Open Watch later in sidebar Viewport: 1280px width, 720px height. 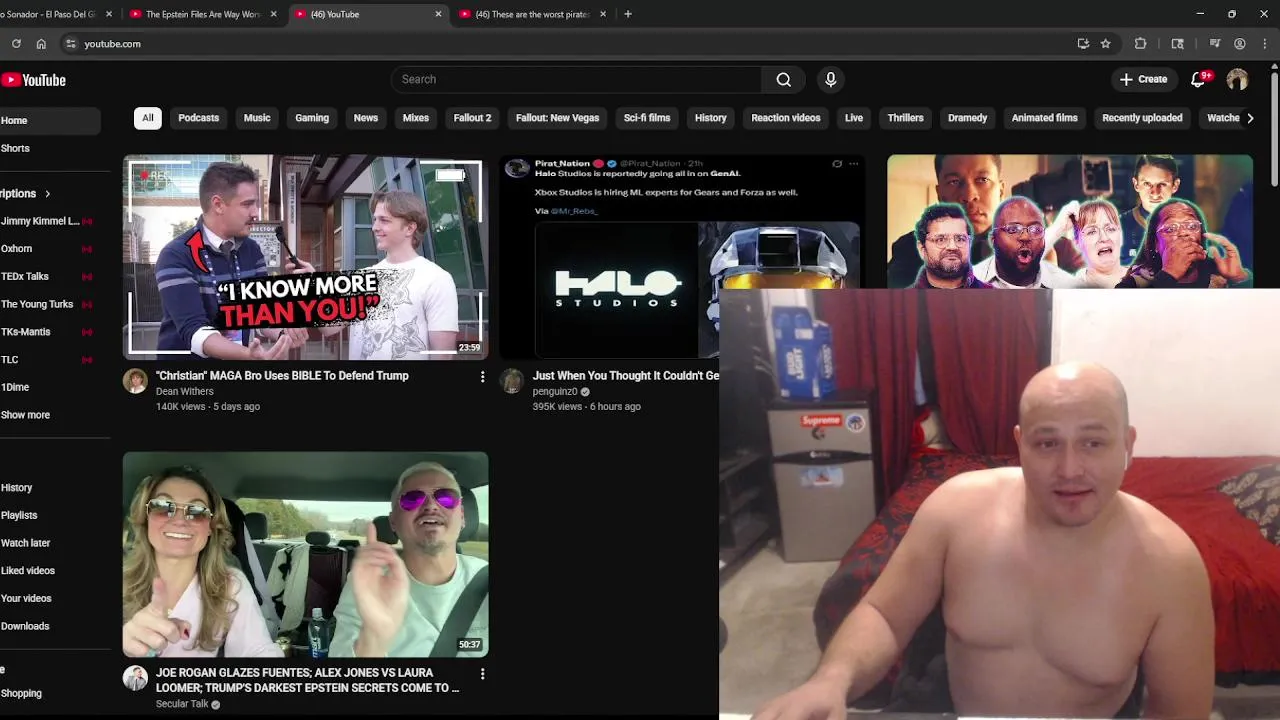(x=48, y=543)
